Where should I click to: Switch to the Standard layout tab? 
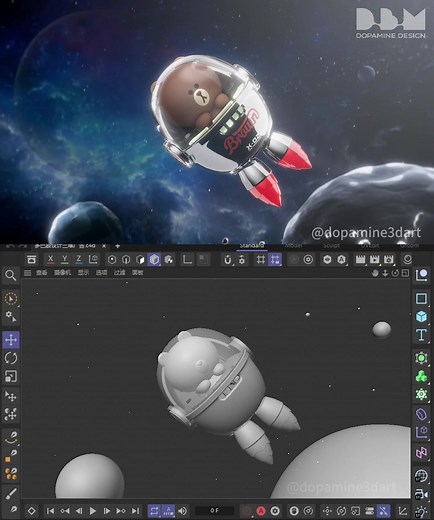(252, 246)
